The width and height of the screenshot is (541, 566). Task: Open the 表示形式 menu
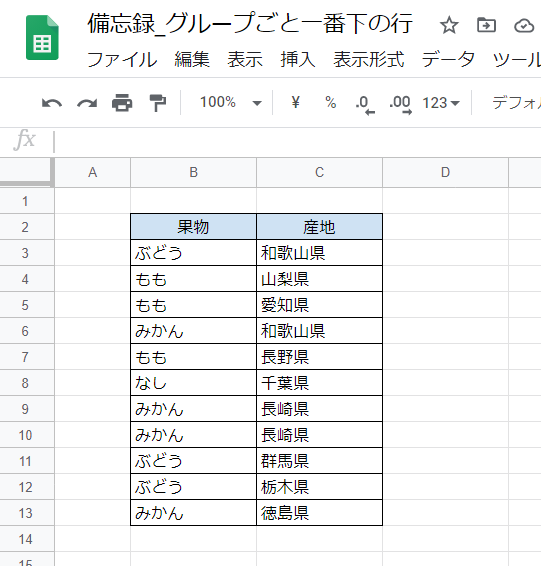pyautogui.click(x=368, y=60)
